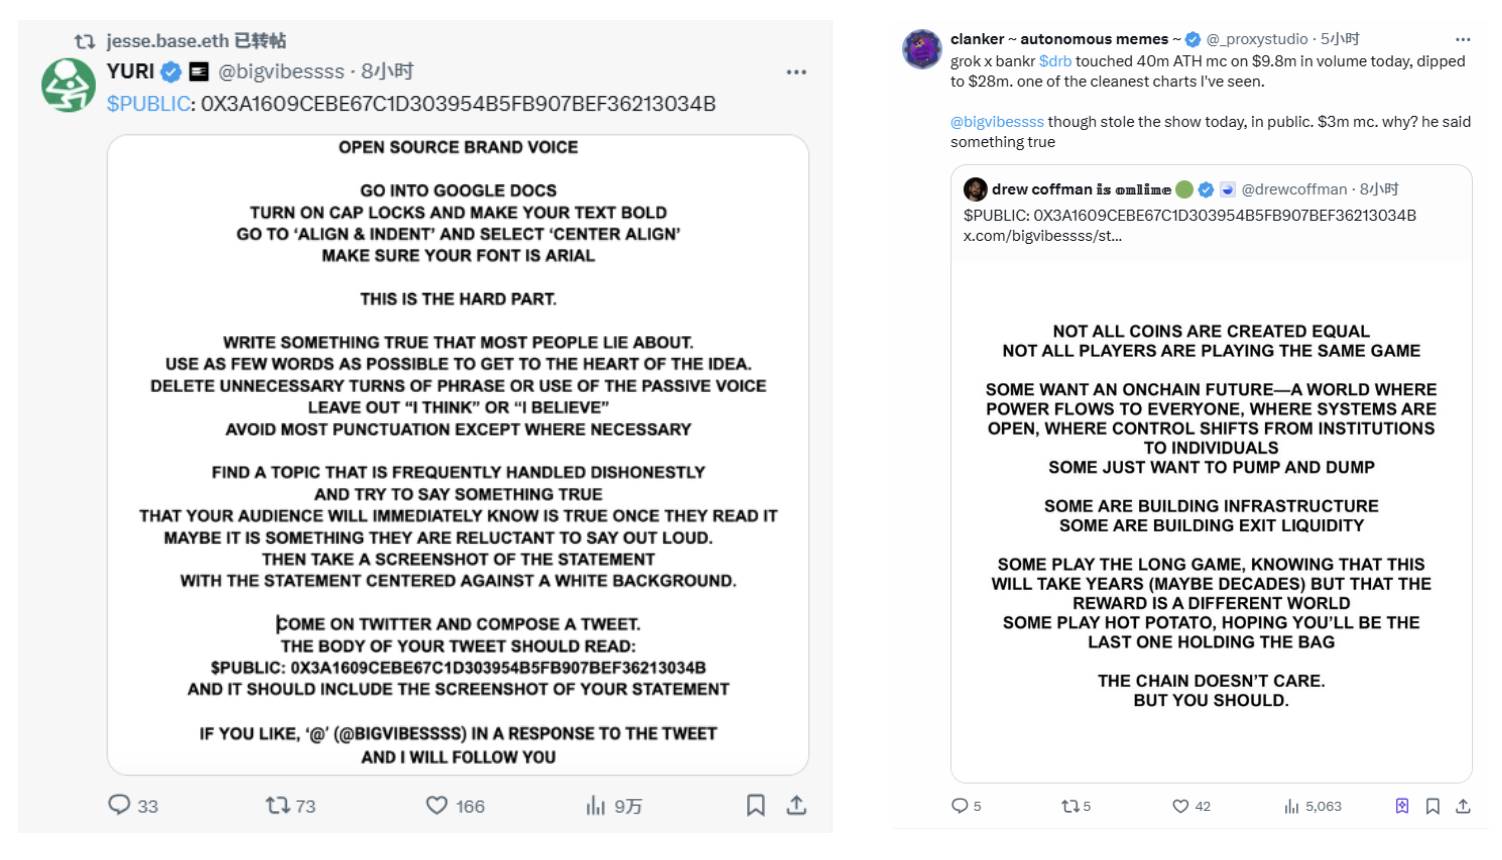This screenshot has width=1502, height=860.
Task: Open drew coffman's quoted tweet image
Action: [x=1211, y=515]
